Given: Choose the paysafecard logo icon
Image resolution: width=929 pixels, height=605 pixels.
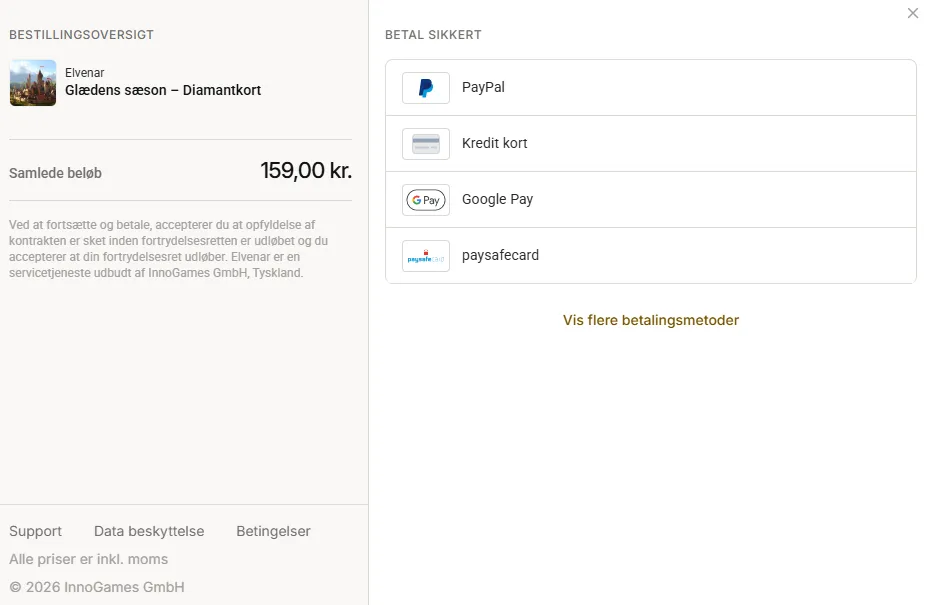Looking at the screenshot, I should [425, 256].
